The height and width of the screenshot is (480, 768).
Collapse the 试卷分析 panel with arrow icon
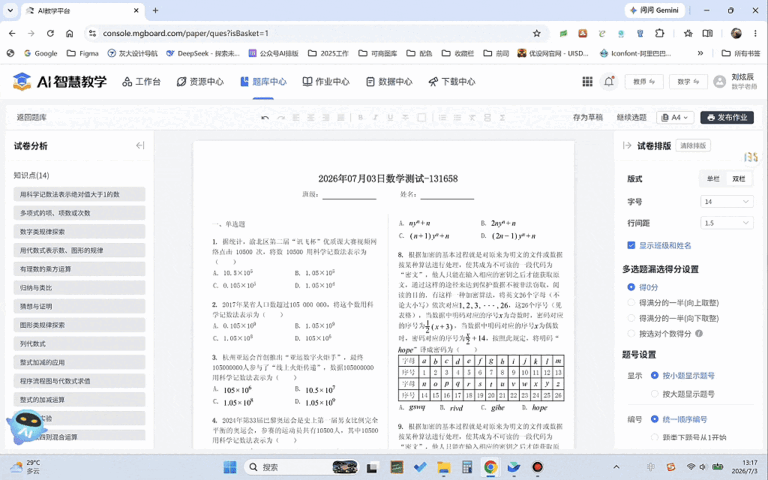[140, 145]
